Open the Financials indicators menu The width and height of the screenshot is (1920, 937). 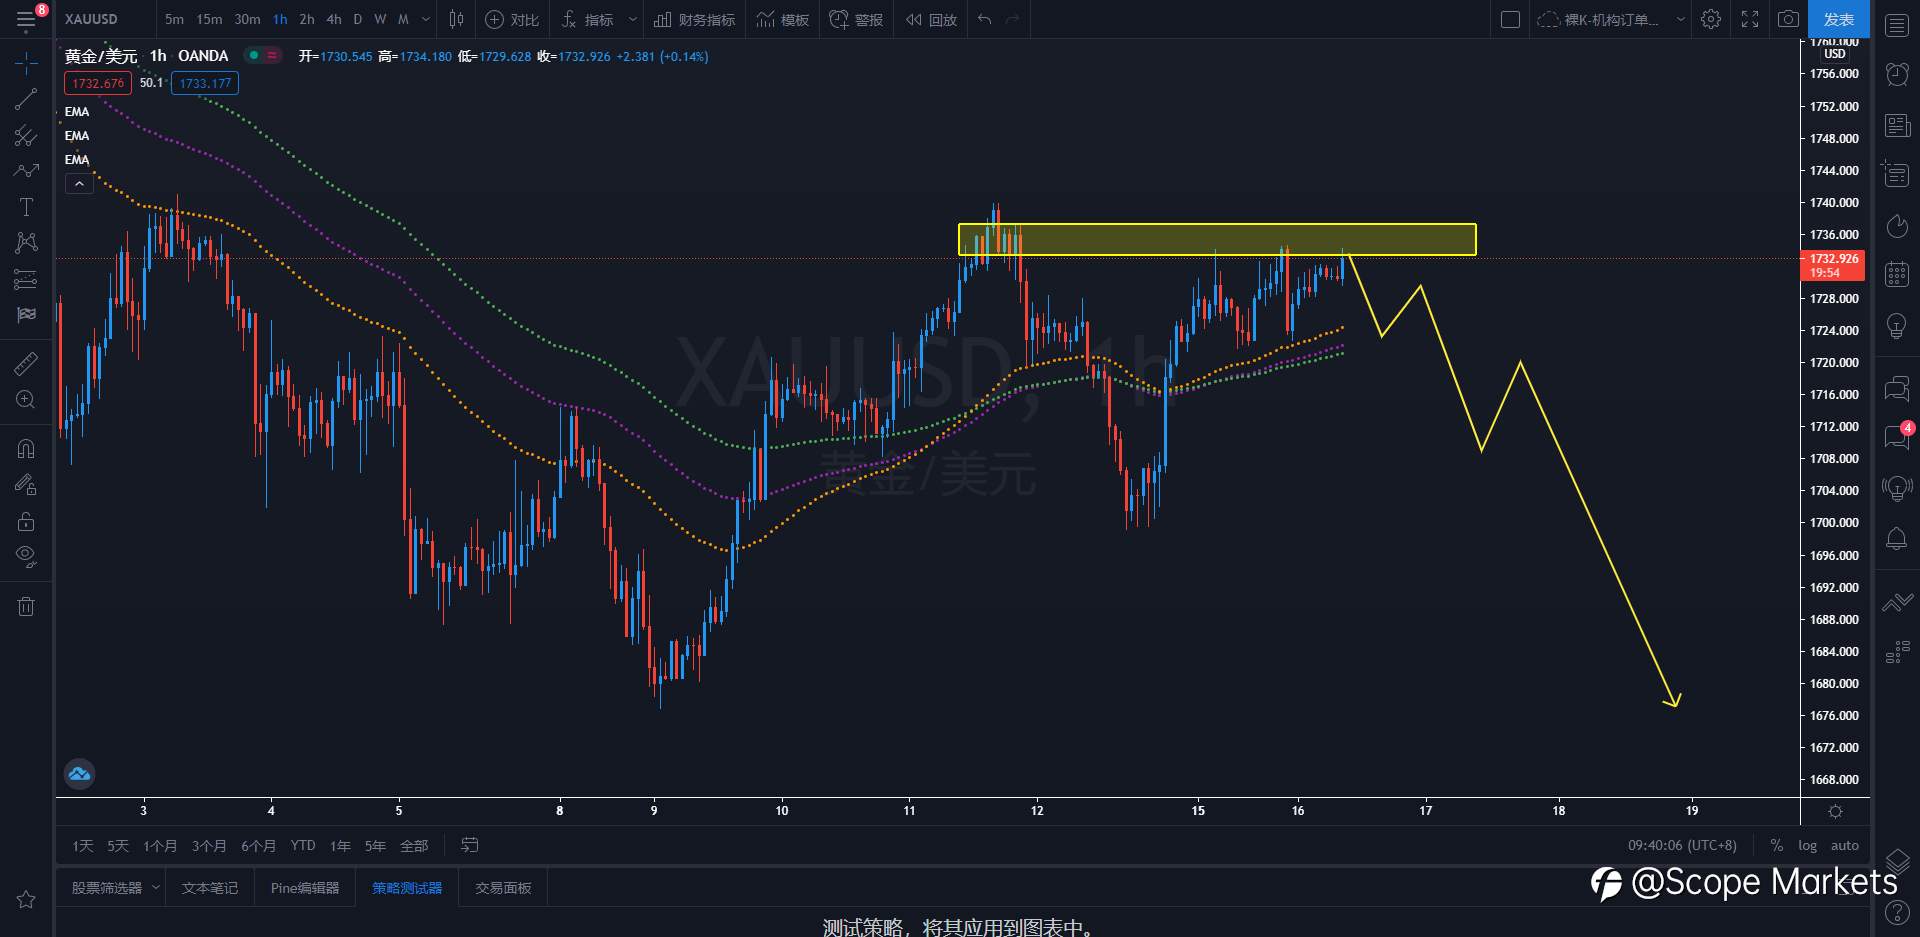pos(694,19)
